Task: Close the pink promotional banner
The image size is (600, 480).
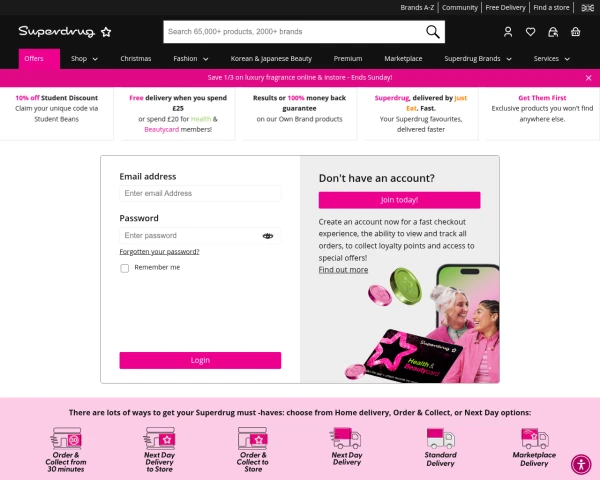Action: (589, 78)
